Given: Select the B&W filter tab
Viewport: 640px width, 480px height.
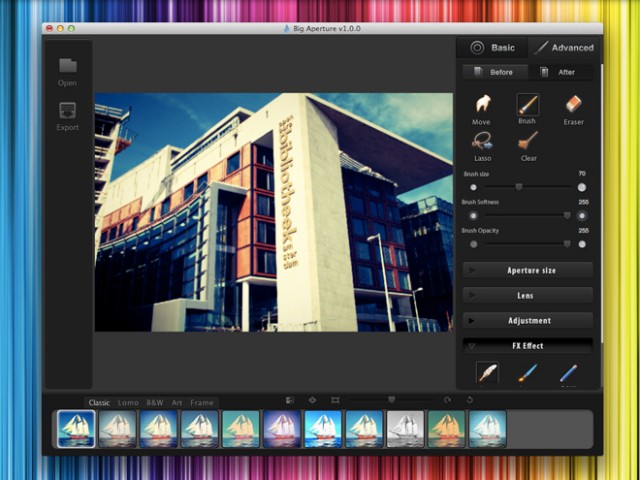Looking at the screenshot, I should [x=155, y=402].
